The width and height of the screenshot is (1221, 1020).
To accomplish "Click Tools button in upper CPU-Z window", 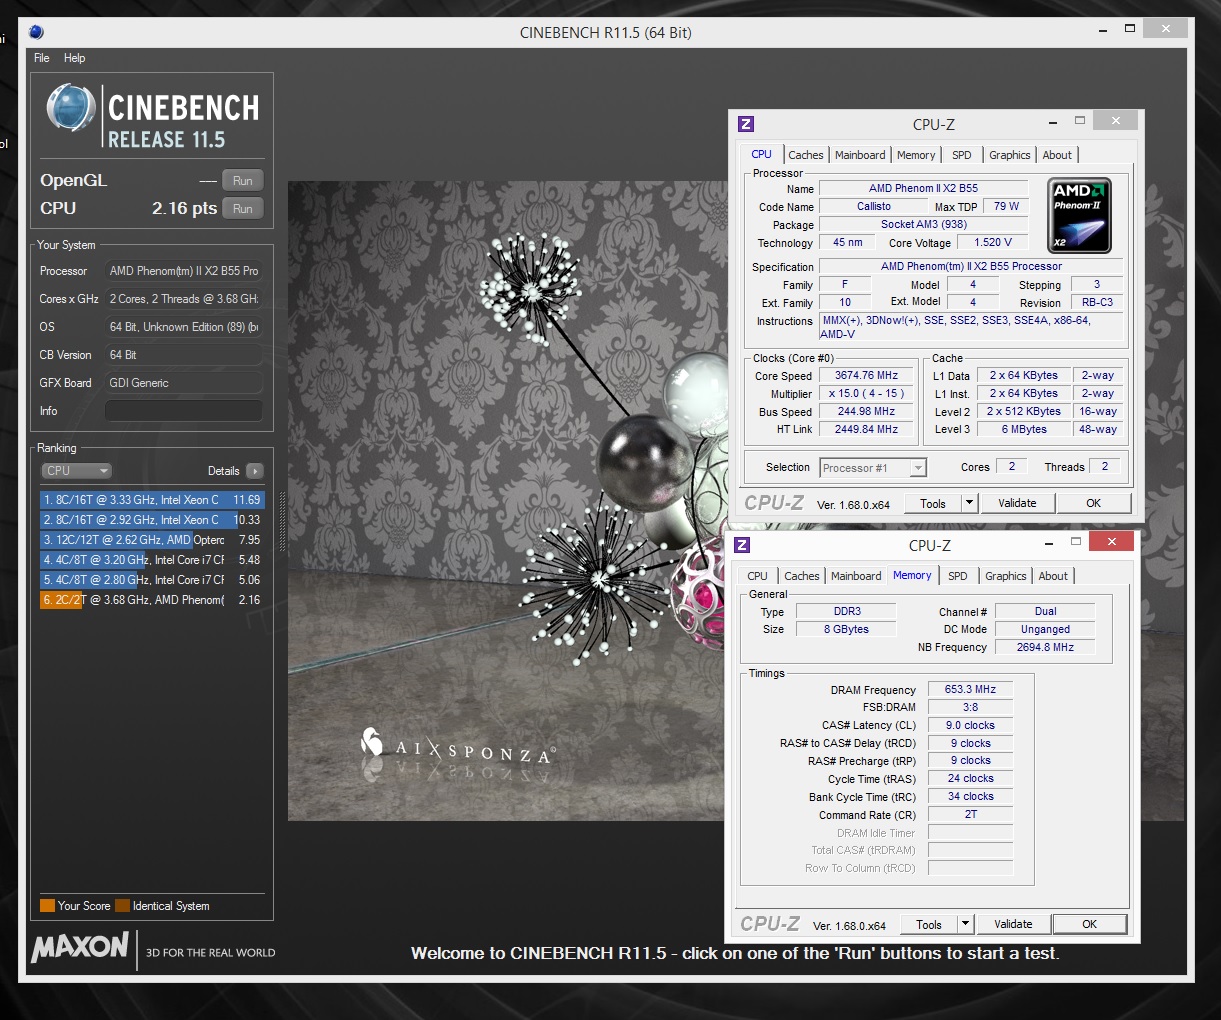I will click(933, 504).
